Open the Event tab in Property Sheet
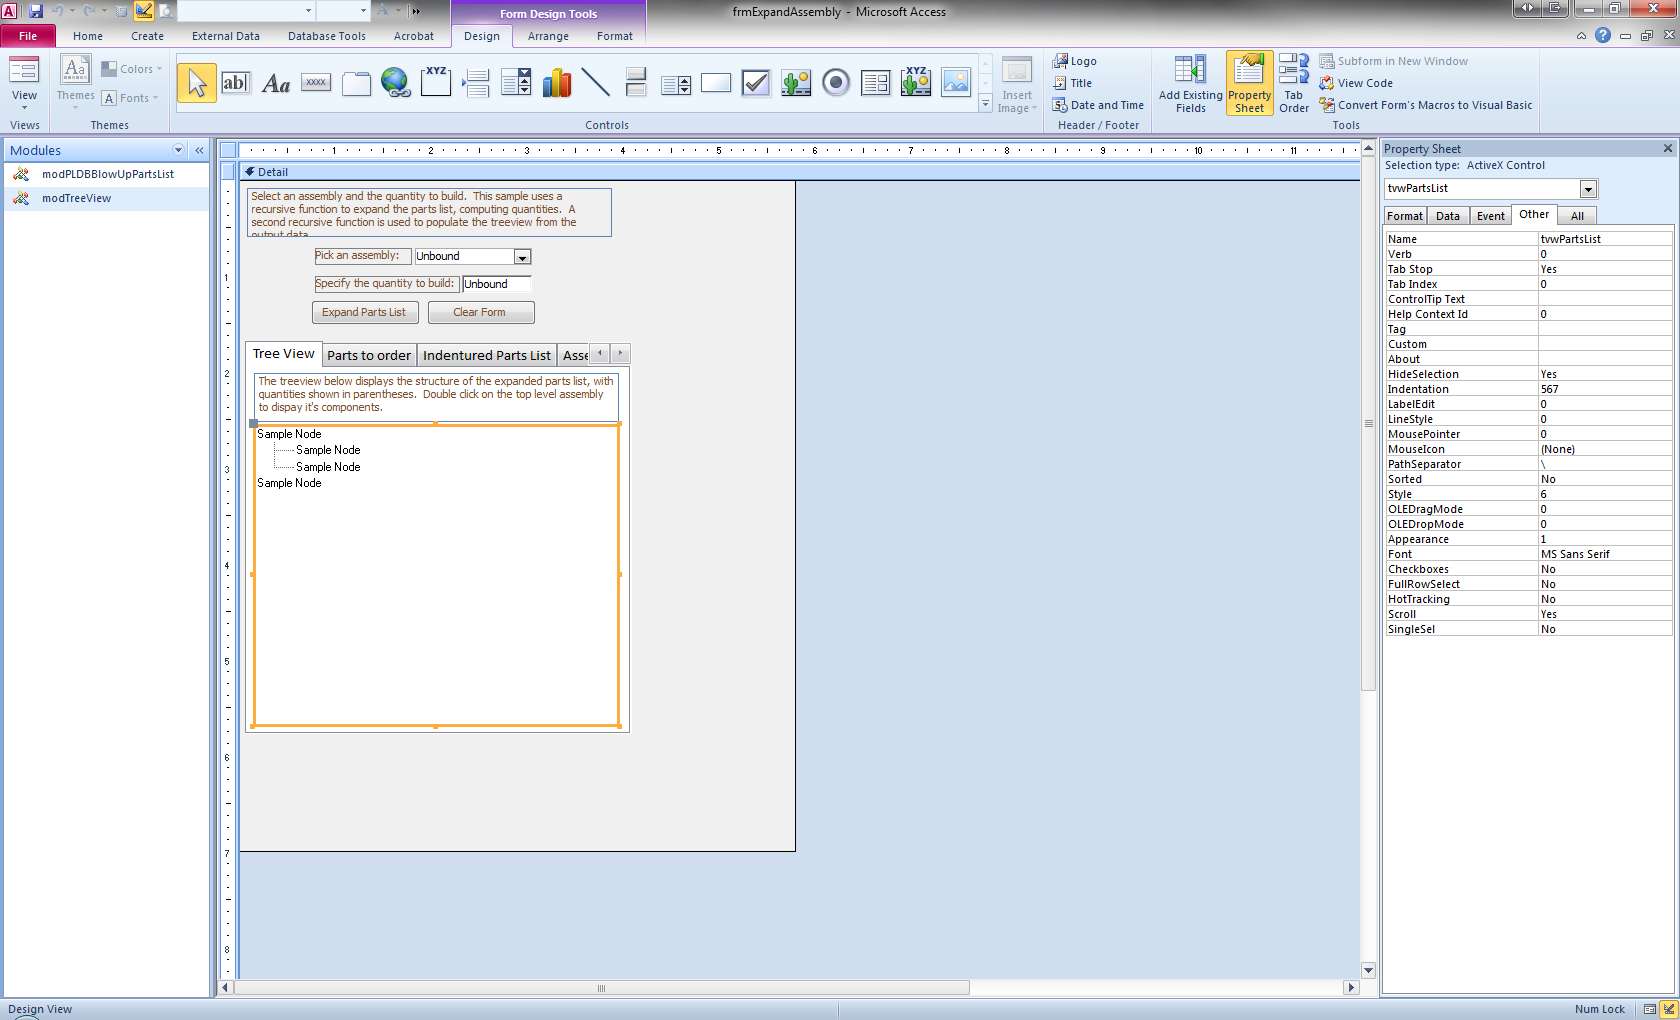The height and width of the screenshot is (1020, 1680). pyautogui.click(x=1490, y=216)
